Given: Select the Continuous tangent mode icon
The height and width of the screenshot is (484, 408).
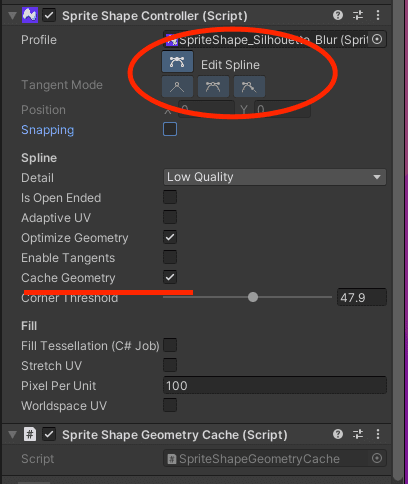Looking at the screenshot, I should [213, 87].
